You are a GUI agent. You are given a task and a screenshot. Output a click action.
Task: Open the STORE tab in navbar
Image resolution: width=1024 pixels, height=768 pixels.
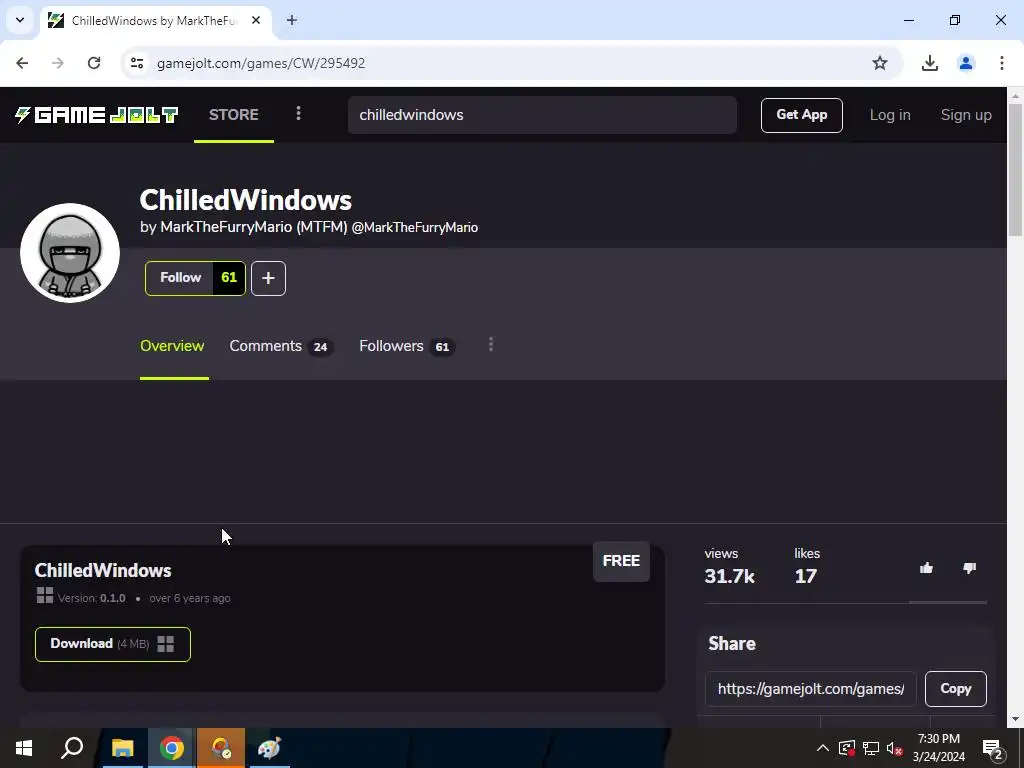click(x=234, y=115)
